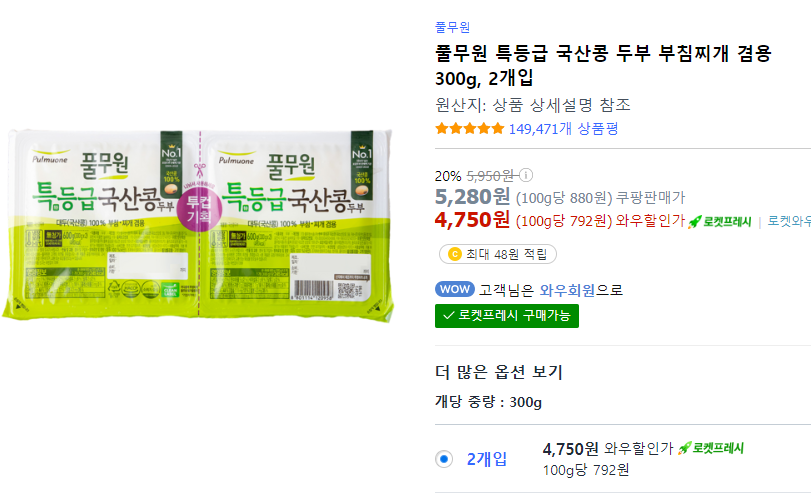Click the 로켓프레시 badge next to 와우할인가 price
This screenshot has width=811, height=495.
pyautogui.click(x=719, y=221)
